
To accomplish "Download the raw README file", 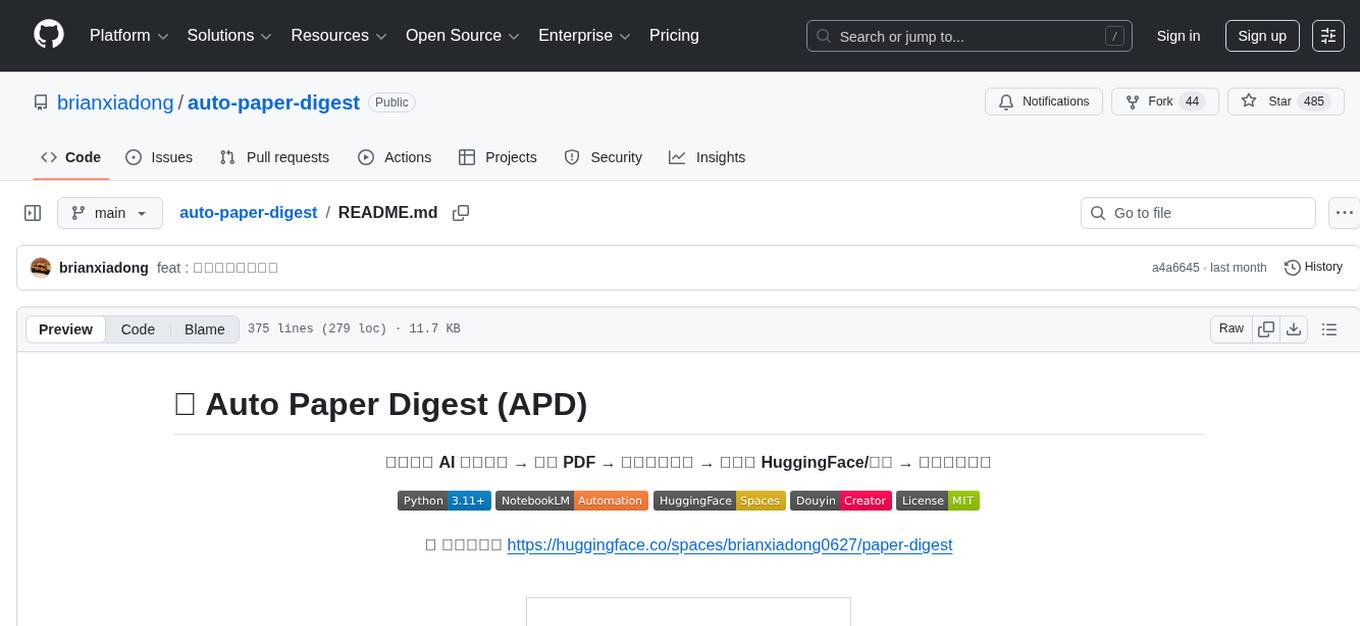I will coord(1294,328).
